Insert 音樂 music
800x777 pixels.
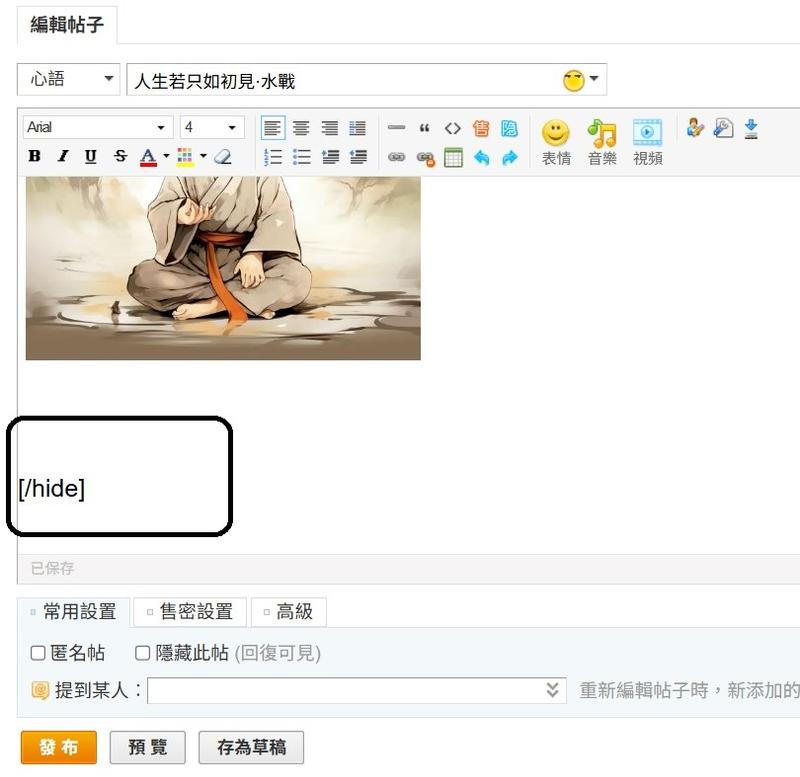click(x=602, y=143)
